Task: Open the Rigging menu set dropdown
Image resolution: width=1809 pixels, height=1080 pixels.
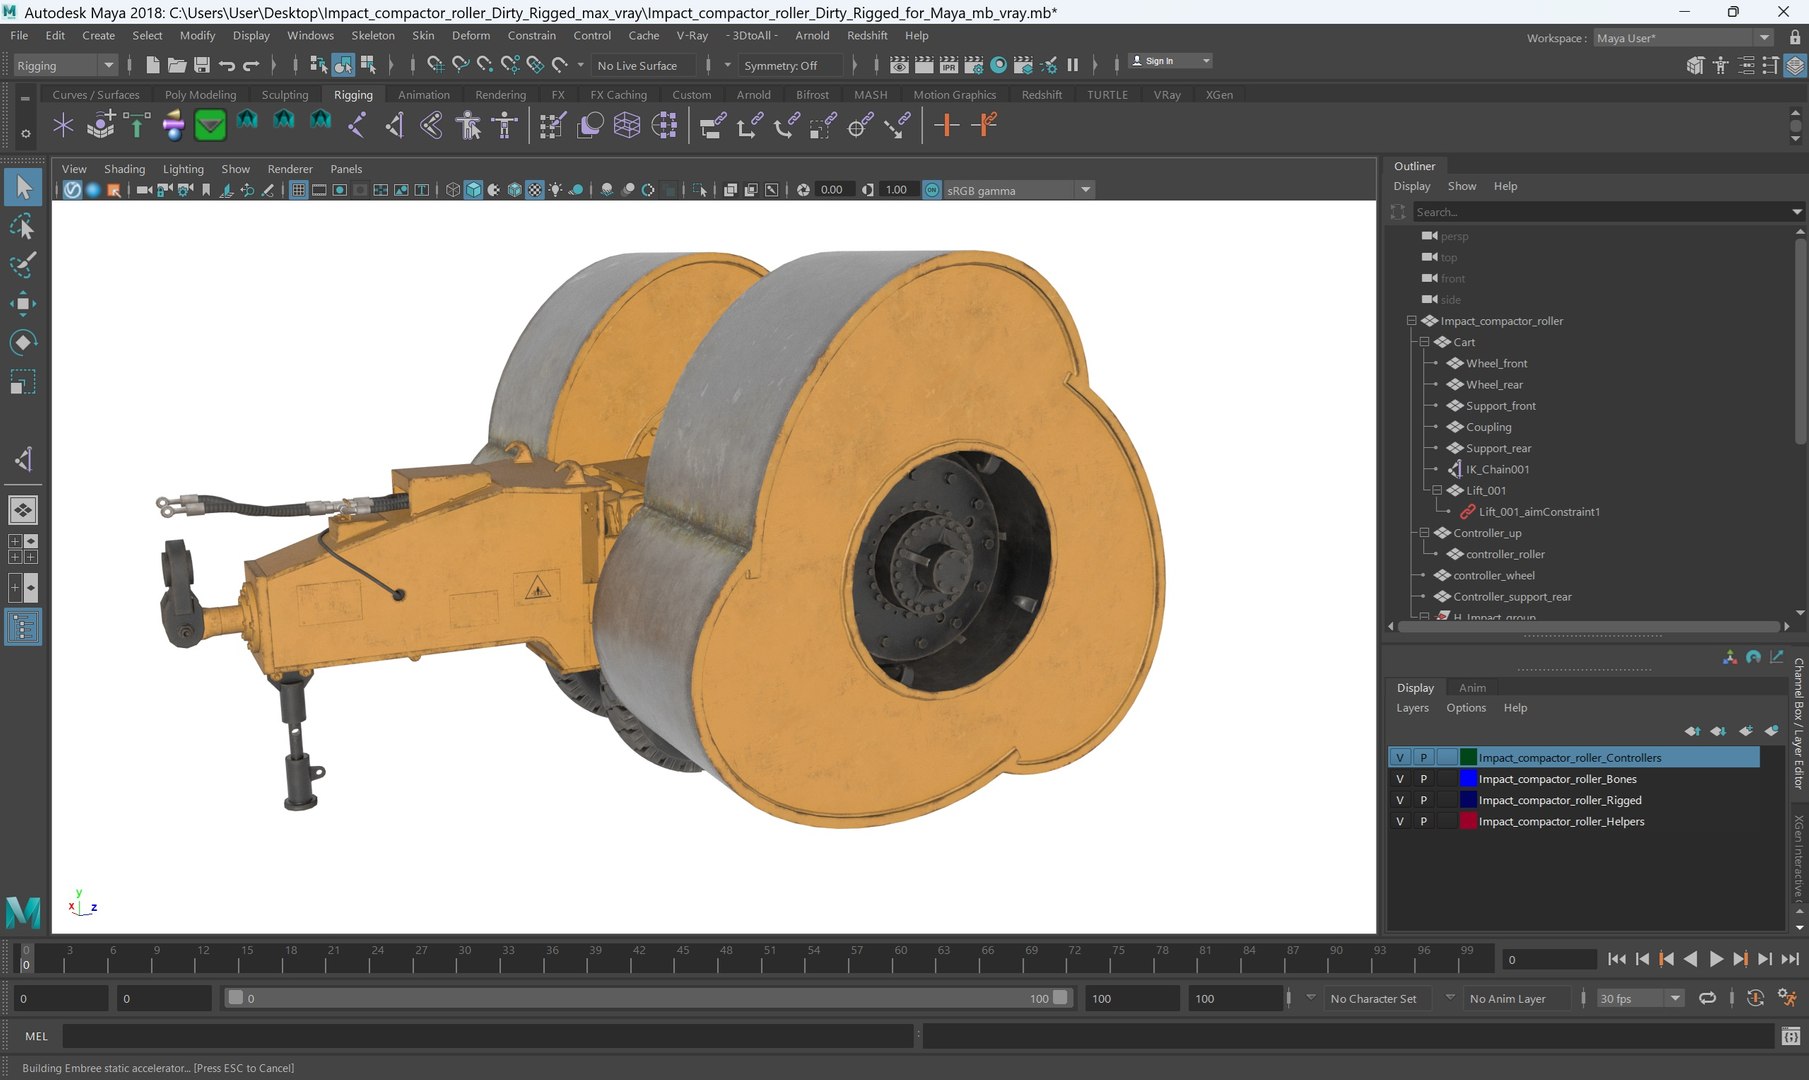Action: point(66,65)
